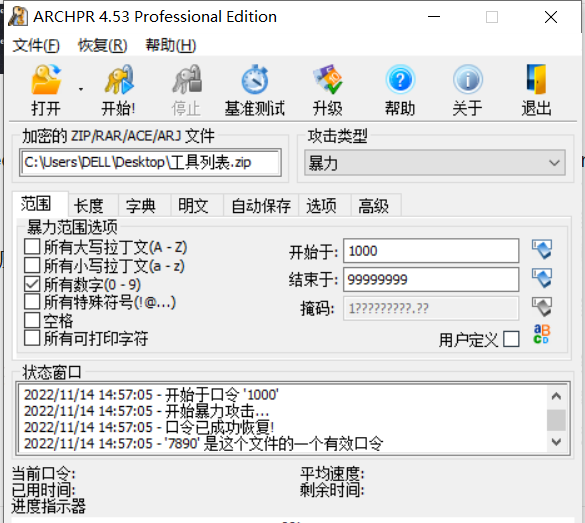Viewport: 585px width, 523px height.
Task: Click log line with password '7890'
Action: tap(204, 444)
